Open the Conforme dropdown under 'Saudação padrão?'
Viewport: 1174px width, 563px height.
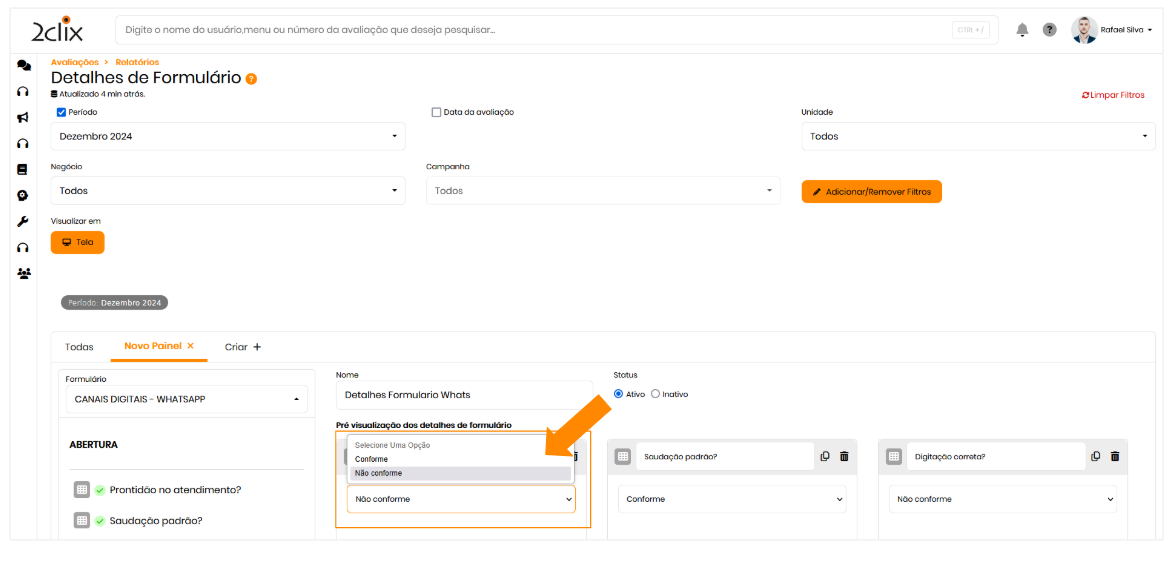pos(731,499)
